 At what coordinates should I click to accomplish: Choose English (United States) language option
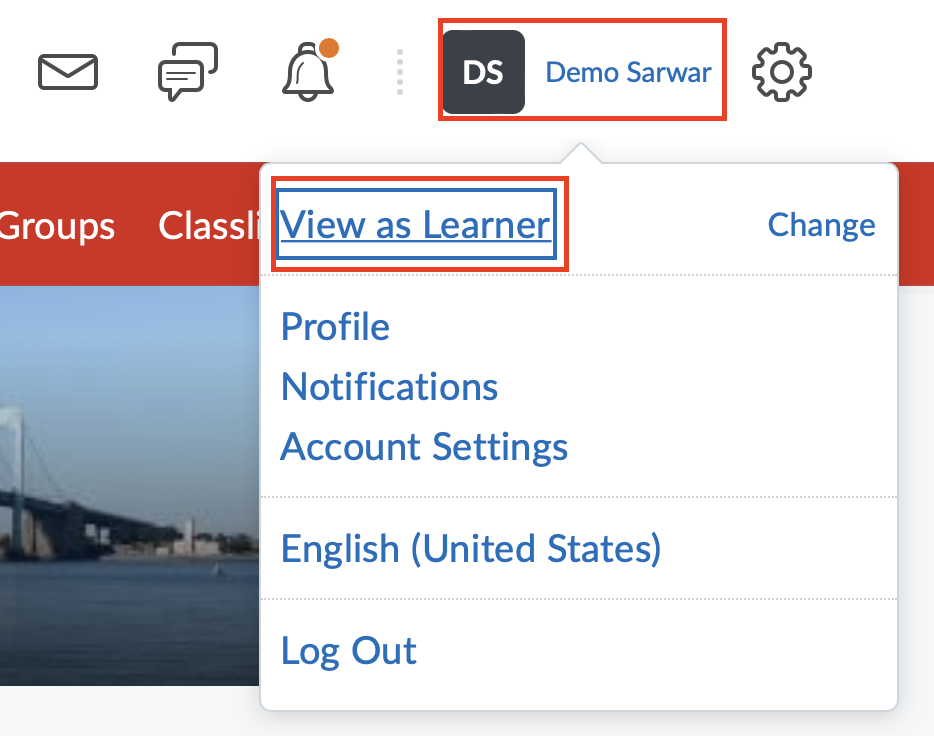471,548
